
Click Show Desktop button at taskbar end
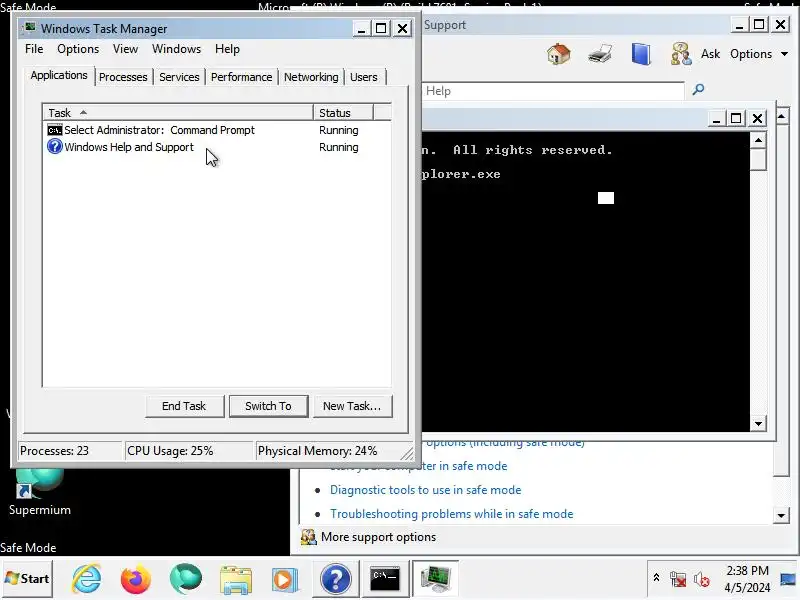[x=789, y=579]
